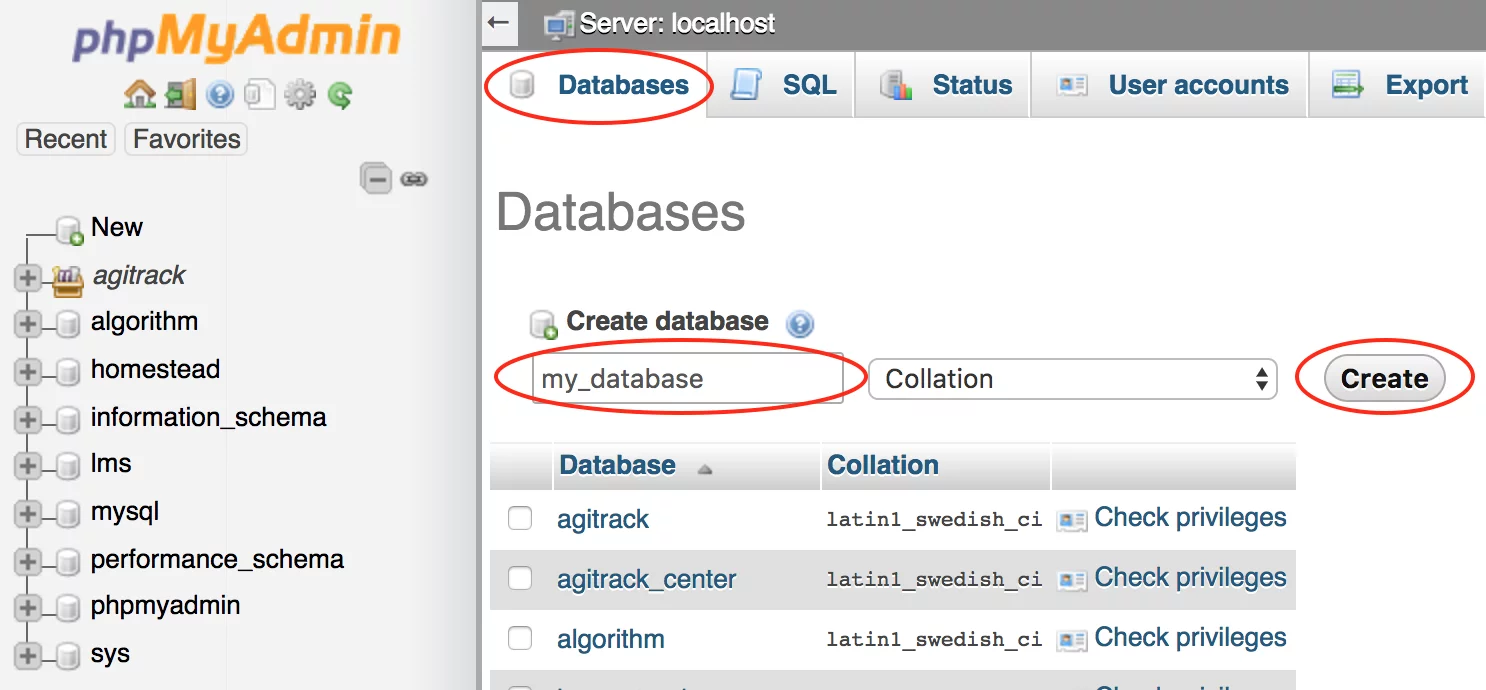This screenshot has height=690, width=1486.
Task: Click the collapse all tree icon
Action: click(376, 179)
